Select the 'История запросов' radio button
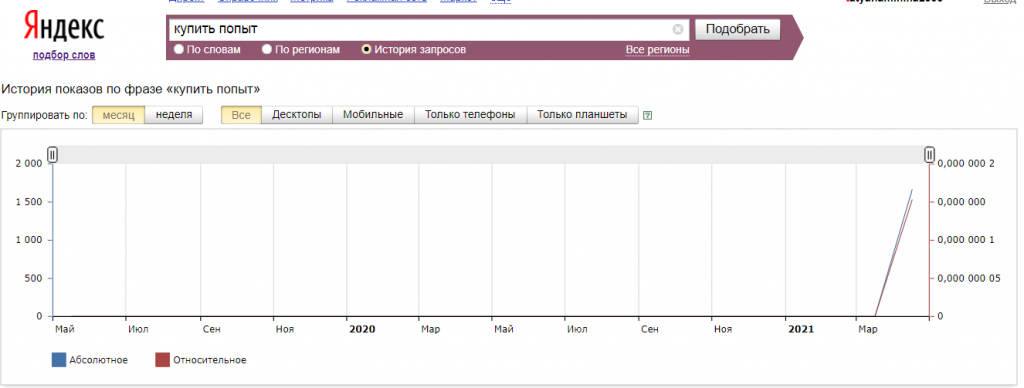Image resolution: width=1024 pixels, height=388 pixels. pyautogui.click(x=366, y=50)
